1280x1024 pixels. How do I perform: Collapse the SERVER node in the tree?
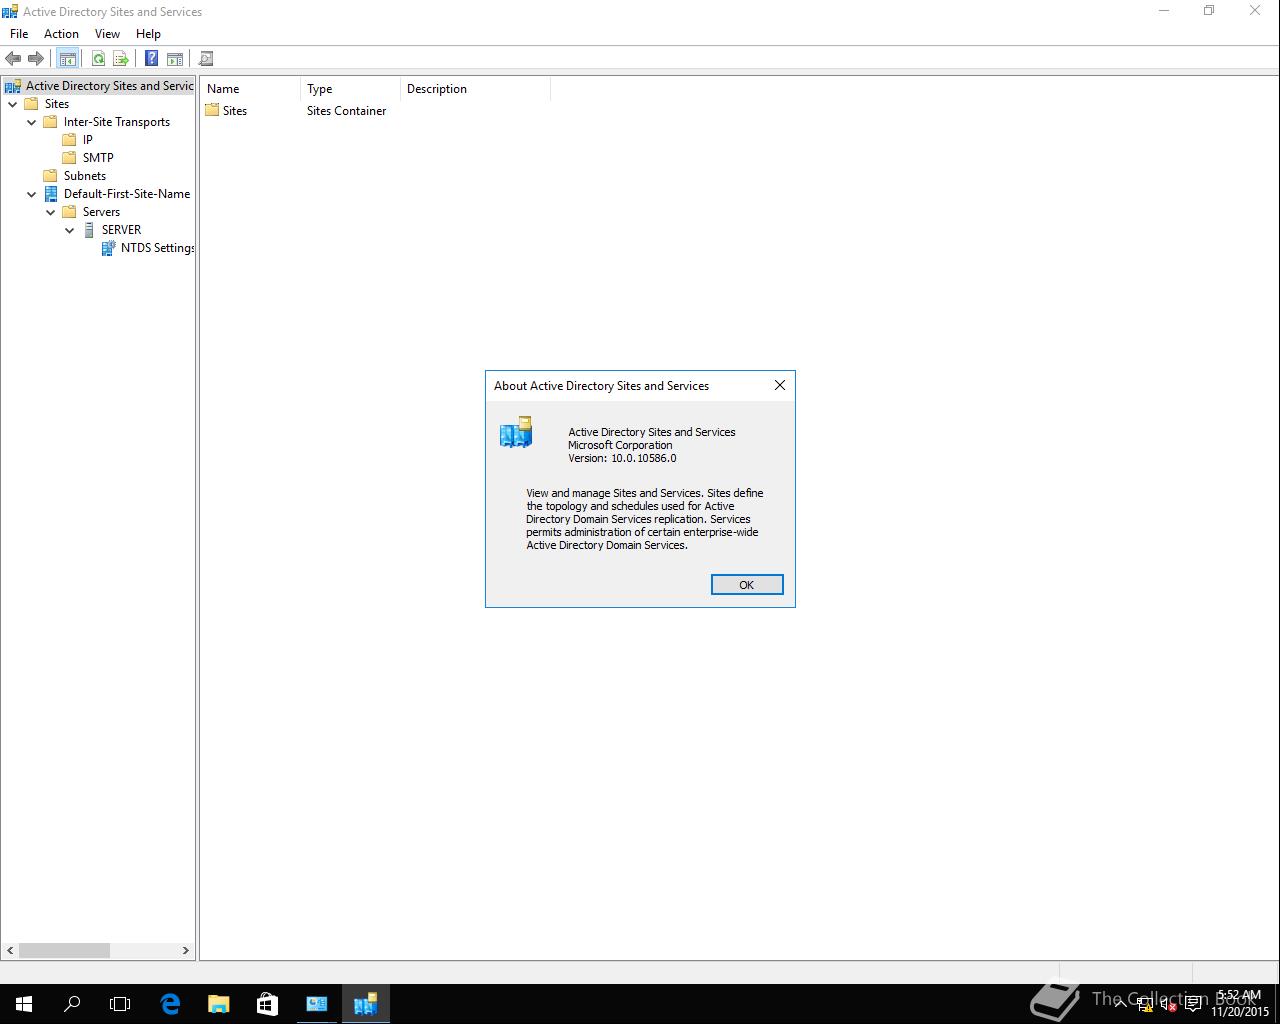[x=70, y=230]
